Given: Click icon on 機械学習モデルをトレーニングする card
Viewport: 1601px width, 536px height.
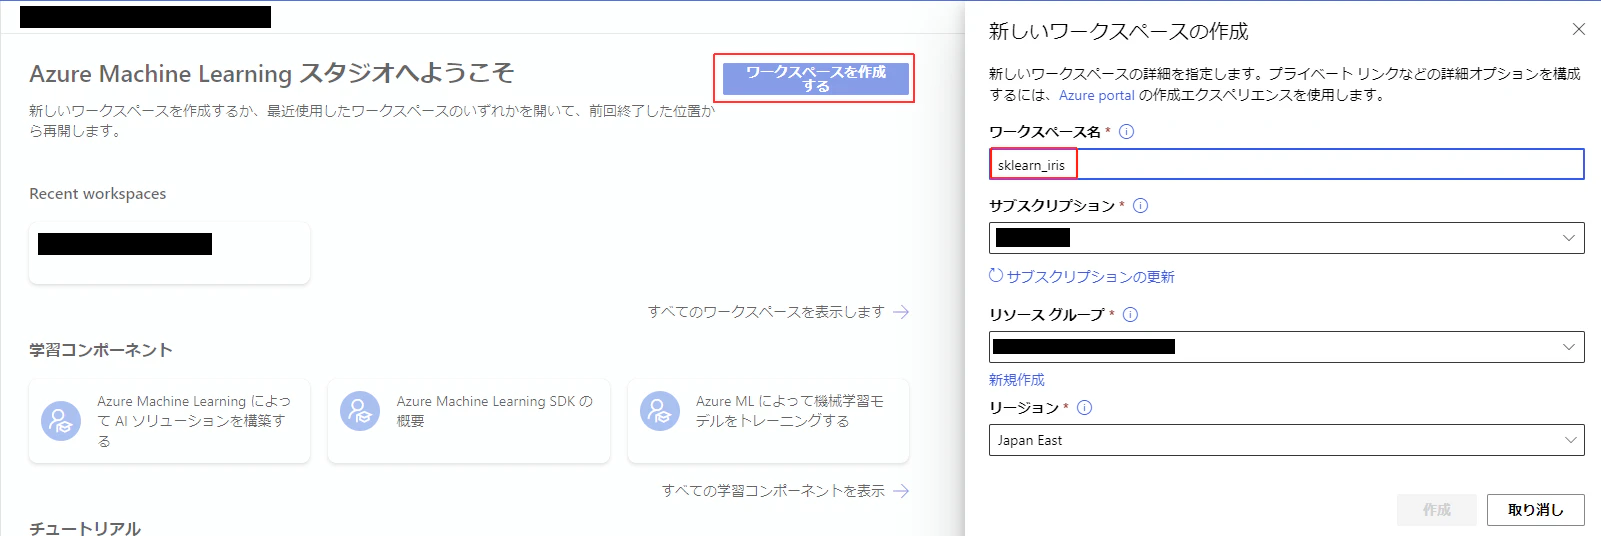Looking at the screenshot, I should (x=660, y=411).
